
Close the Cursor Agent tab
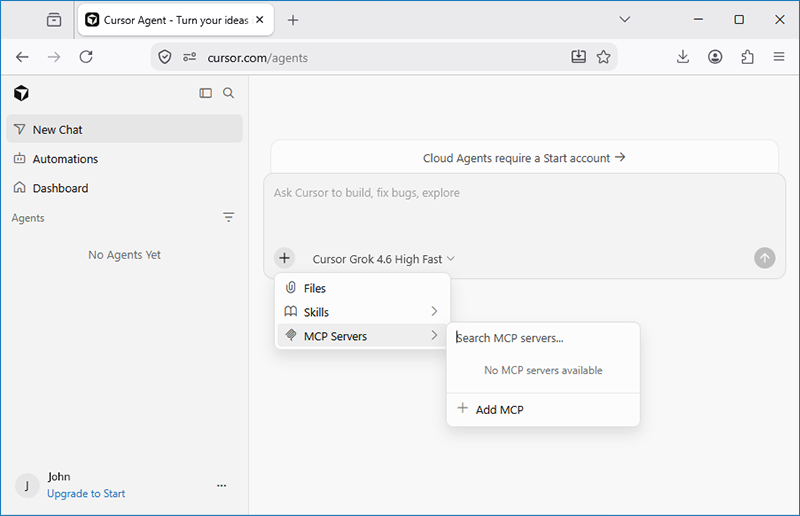pyautogui.click(x=260, y=20)
